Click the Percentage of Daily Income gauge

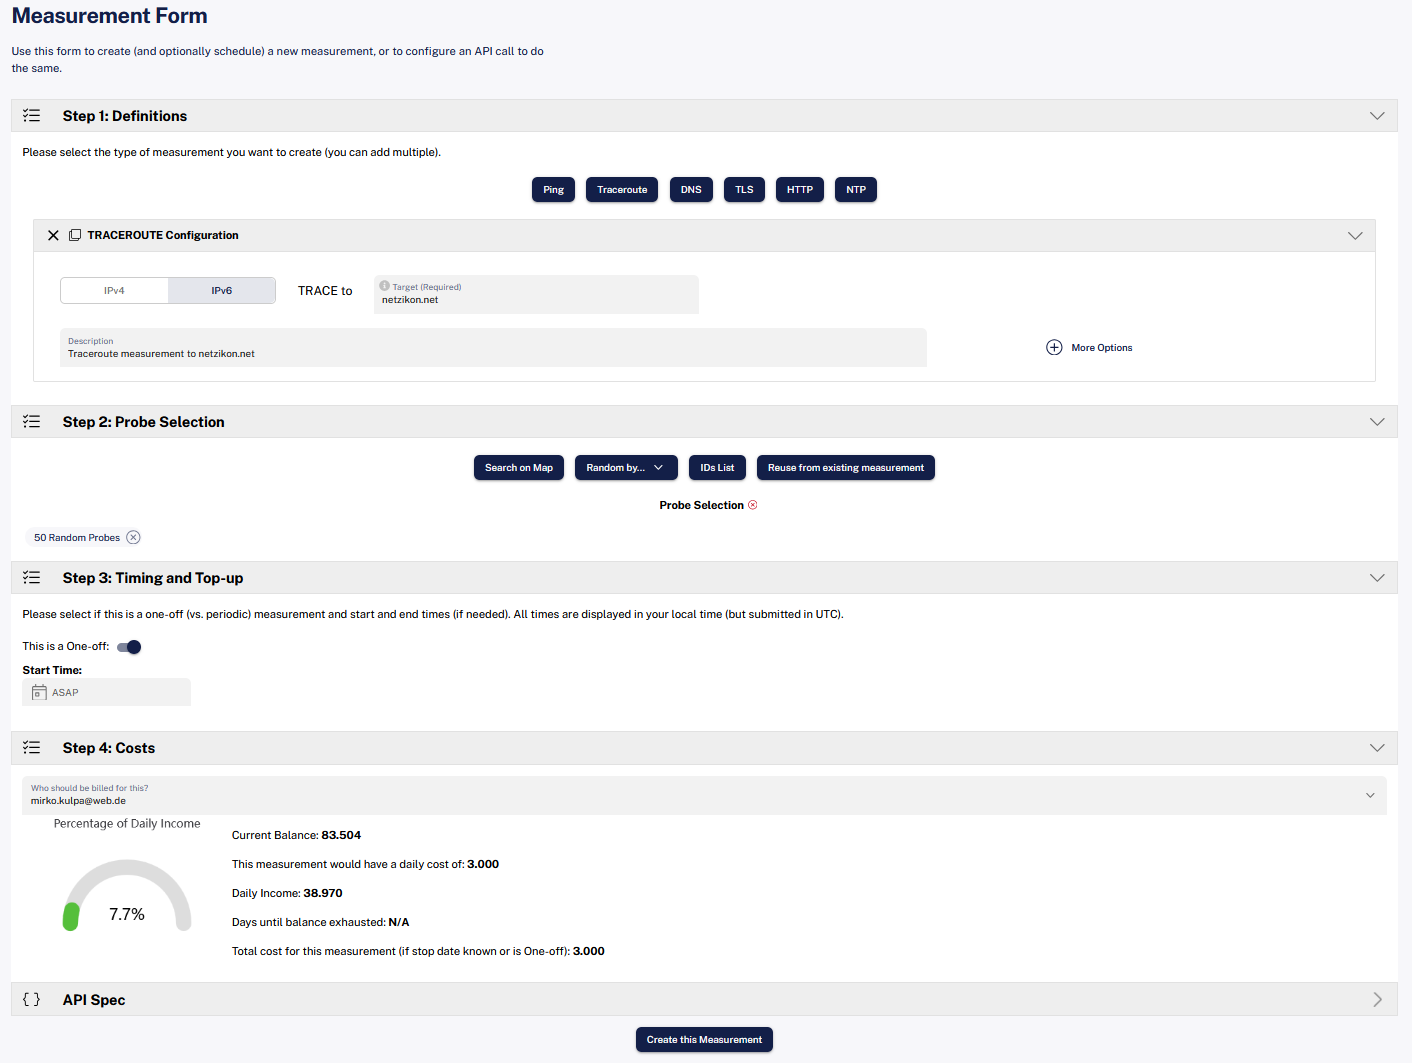pos(127,896)
